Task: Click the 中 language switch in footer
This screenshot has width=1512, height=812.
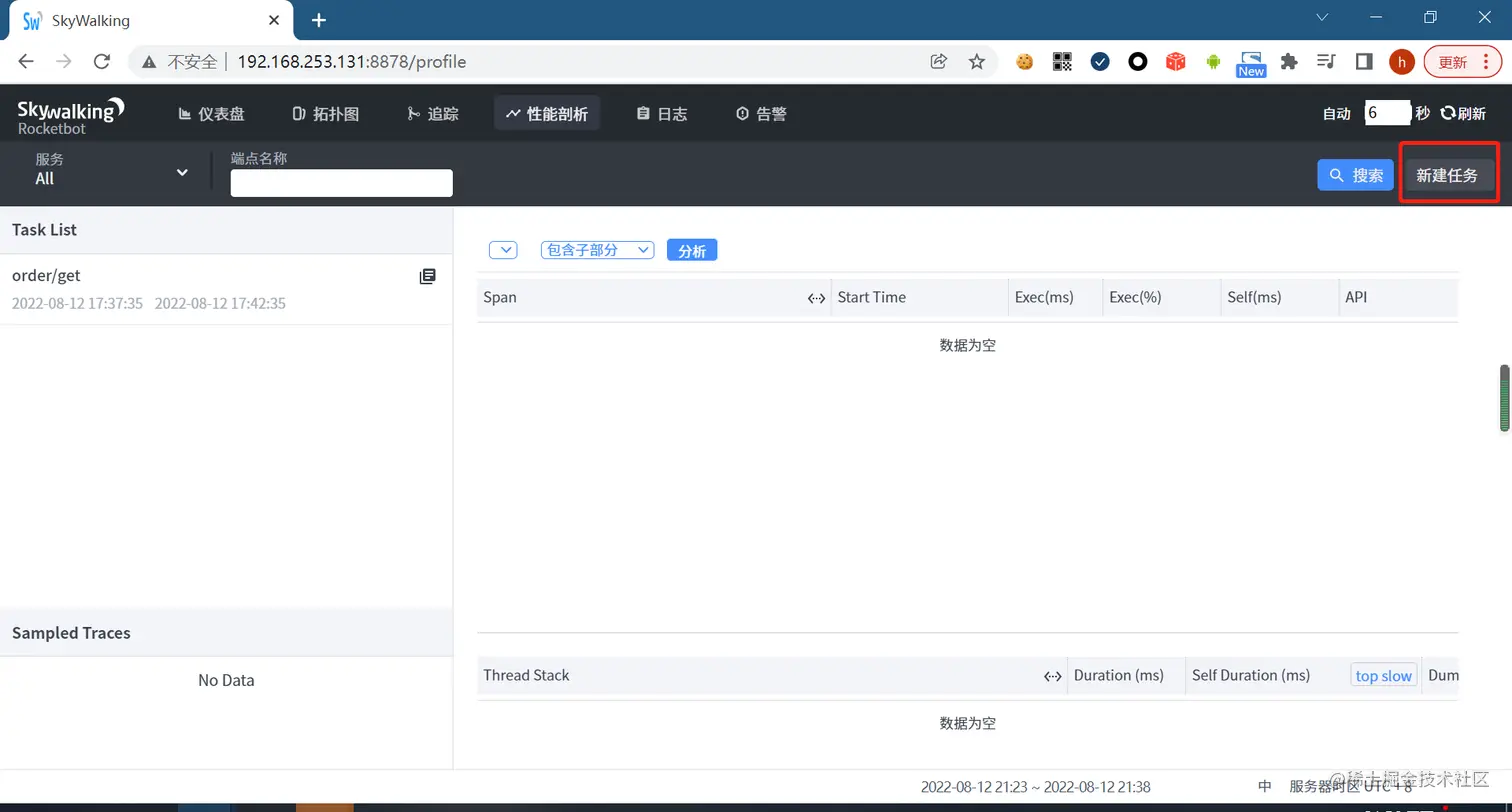Action: pyautogui.click(x=1265, y=787)
